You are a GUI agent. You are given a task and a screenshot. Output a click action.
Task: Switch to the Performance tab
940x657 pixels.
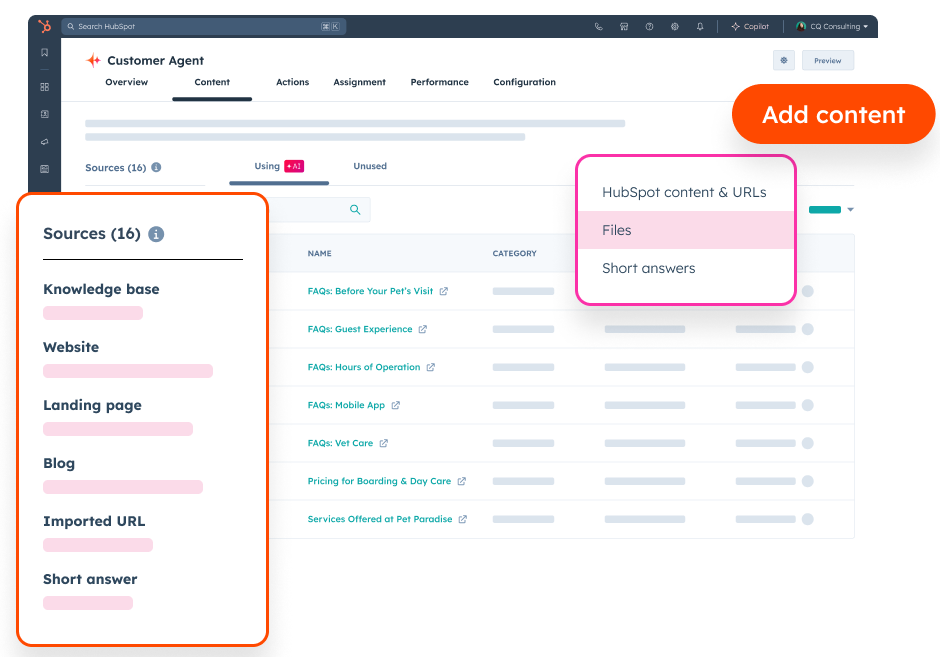click(439, 82)
